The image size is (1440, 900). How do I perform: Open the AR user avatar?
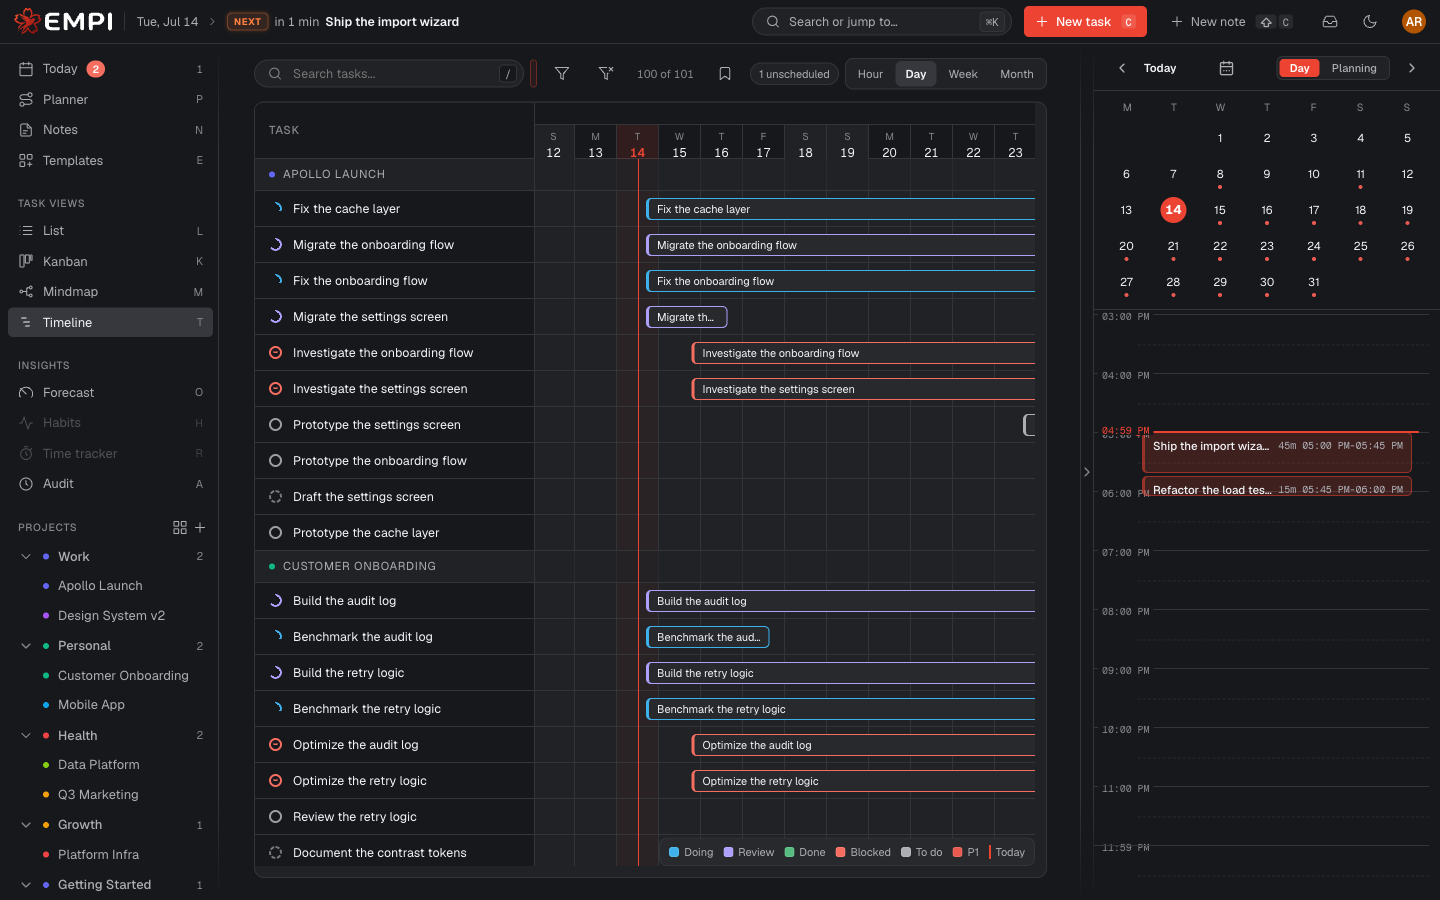click(x=1413, y=21)
